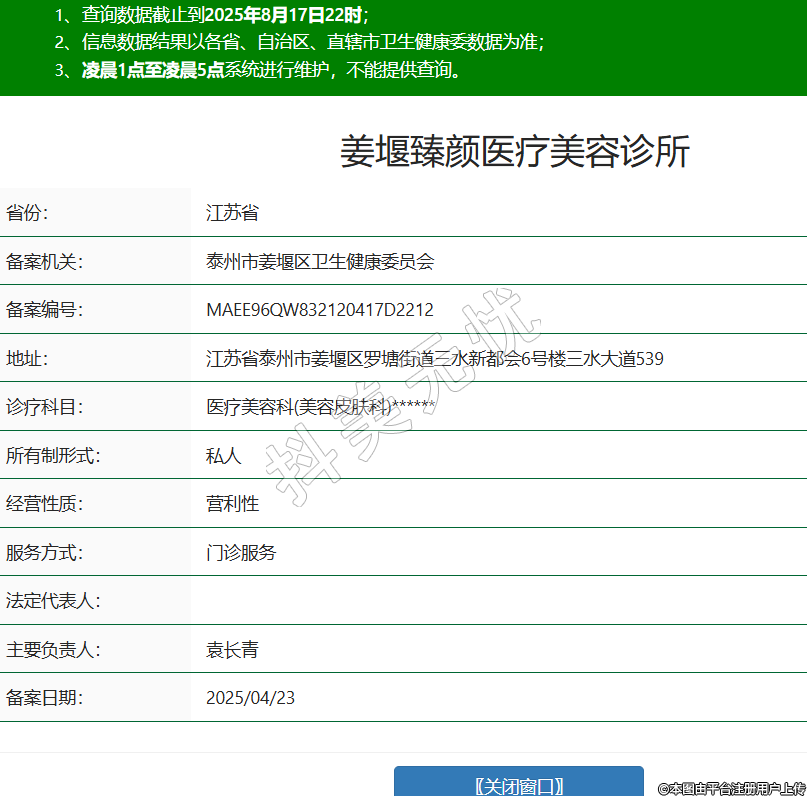Click the 营利性 business nature value
Screen dimensions: 807x796
(x=232, y=504)
